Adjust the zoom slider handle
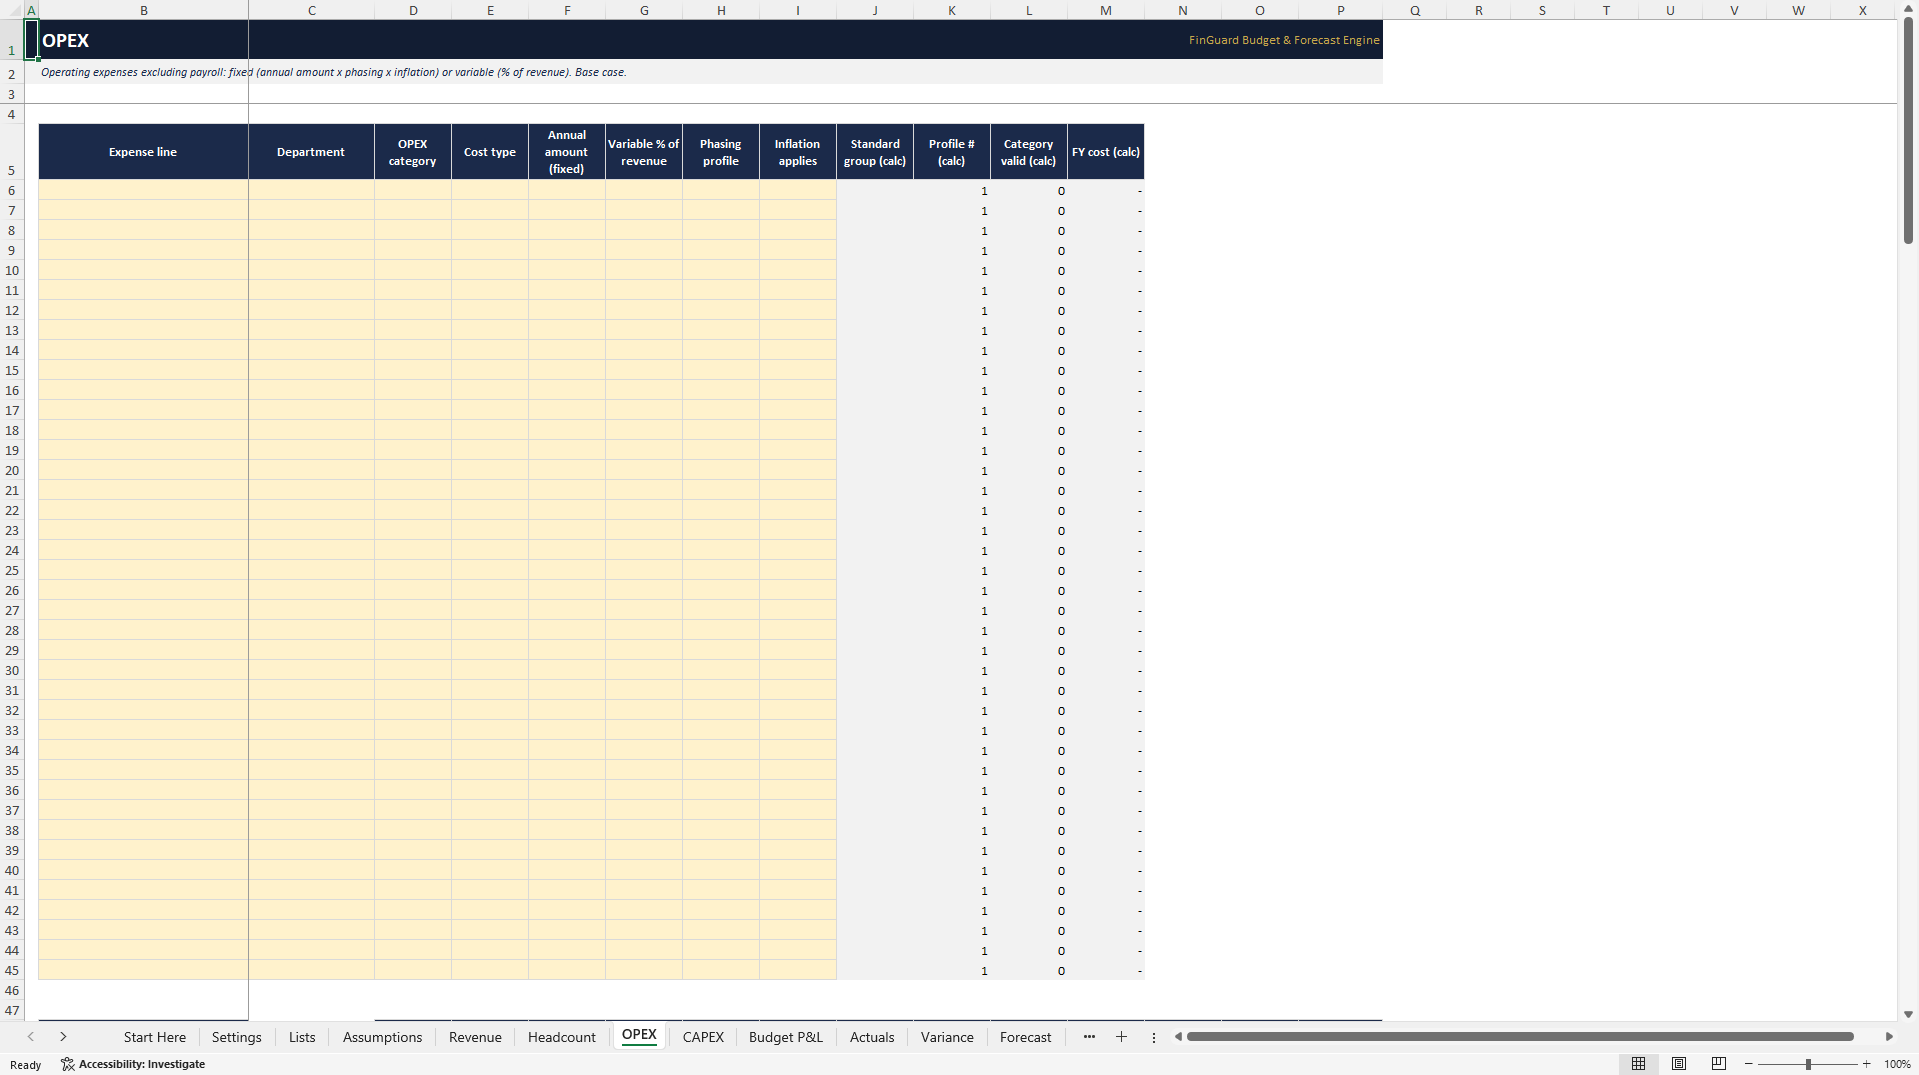The height and width of the screenshot is (1075, 1919). click(x=1808, y=1064)
